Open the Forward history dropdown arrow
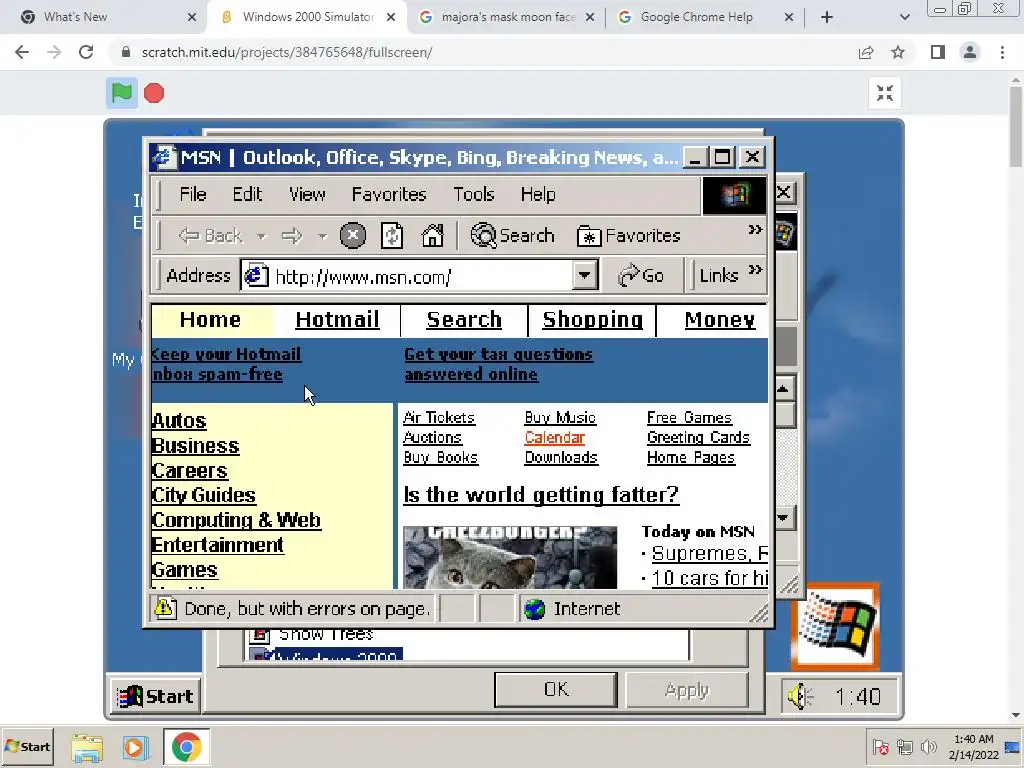The width and height of the screenshot is (1024, 768). (x=322, y=236)
